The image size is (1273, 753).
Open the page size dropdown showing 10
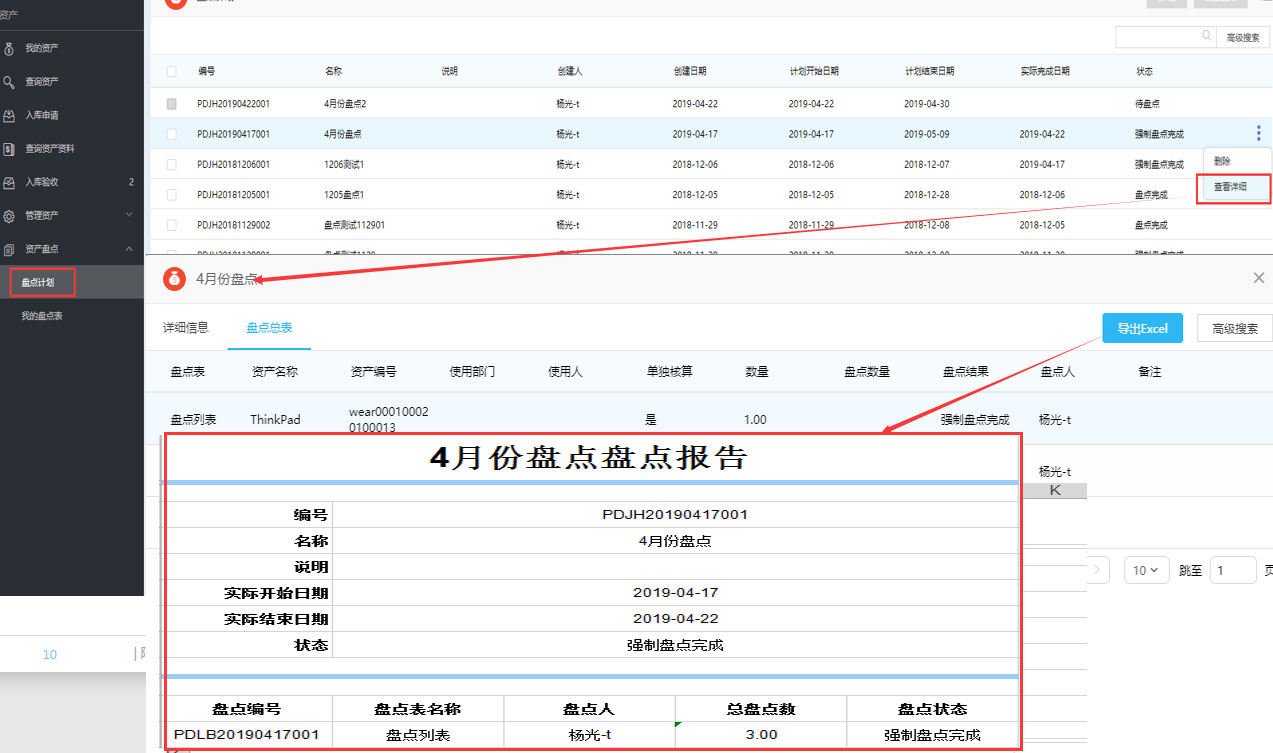1146,570
